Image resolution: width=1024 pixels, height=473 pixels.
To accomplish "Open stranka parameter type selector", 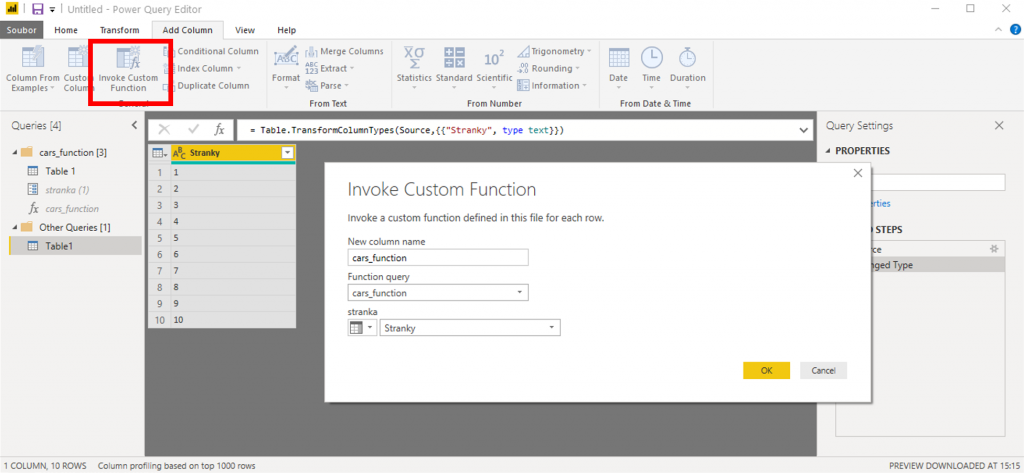I will tap(362, 328).
